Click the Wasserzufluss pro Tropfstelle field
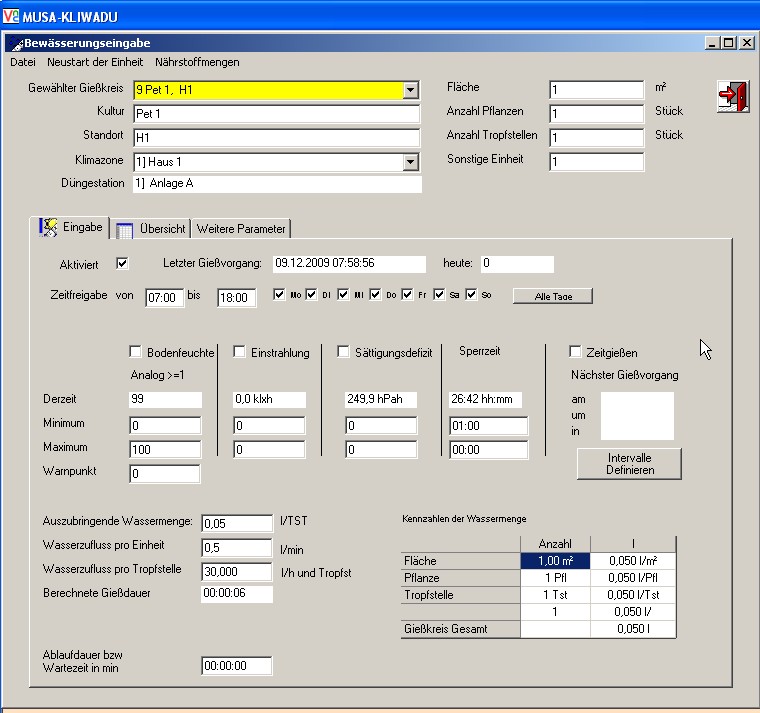The width and height of the screenshot is (760, 713). (x=237, y=571)
